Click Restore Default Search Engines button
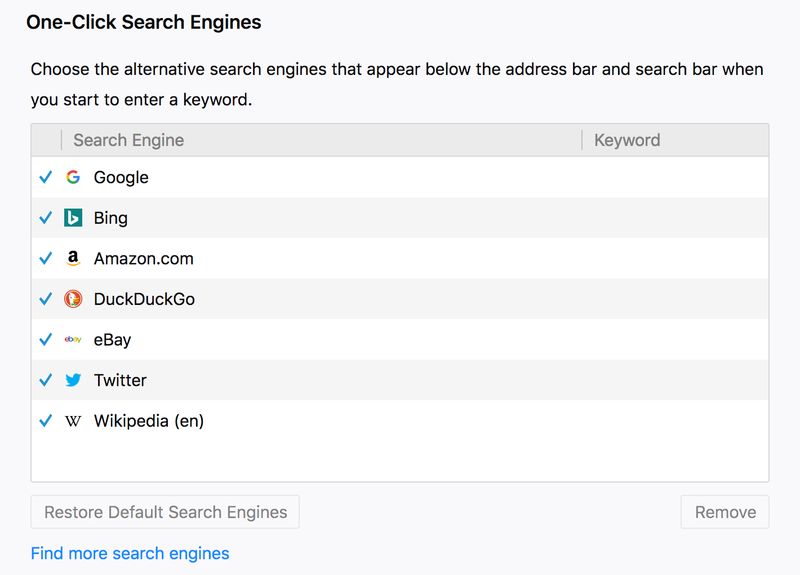Viewport: 800px width, 575px height. [x=165, y=512]
